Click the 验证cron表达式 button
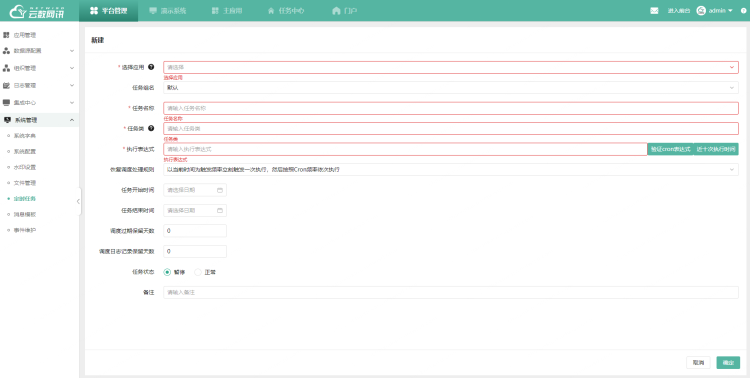Screen dimensions: 750x378 point(670,149)
